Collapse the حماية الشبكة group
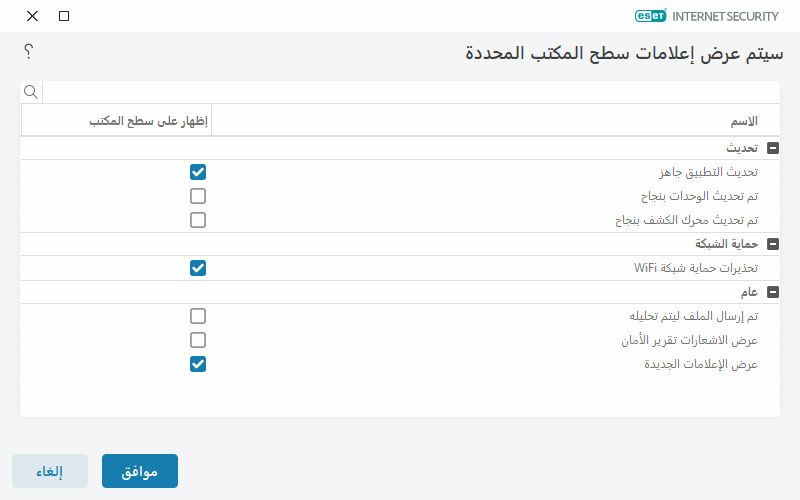Screen dimensions: 800x500 [x=773, y=244]
